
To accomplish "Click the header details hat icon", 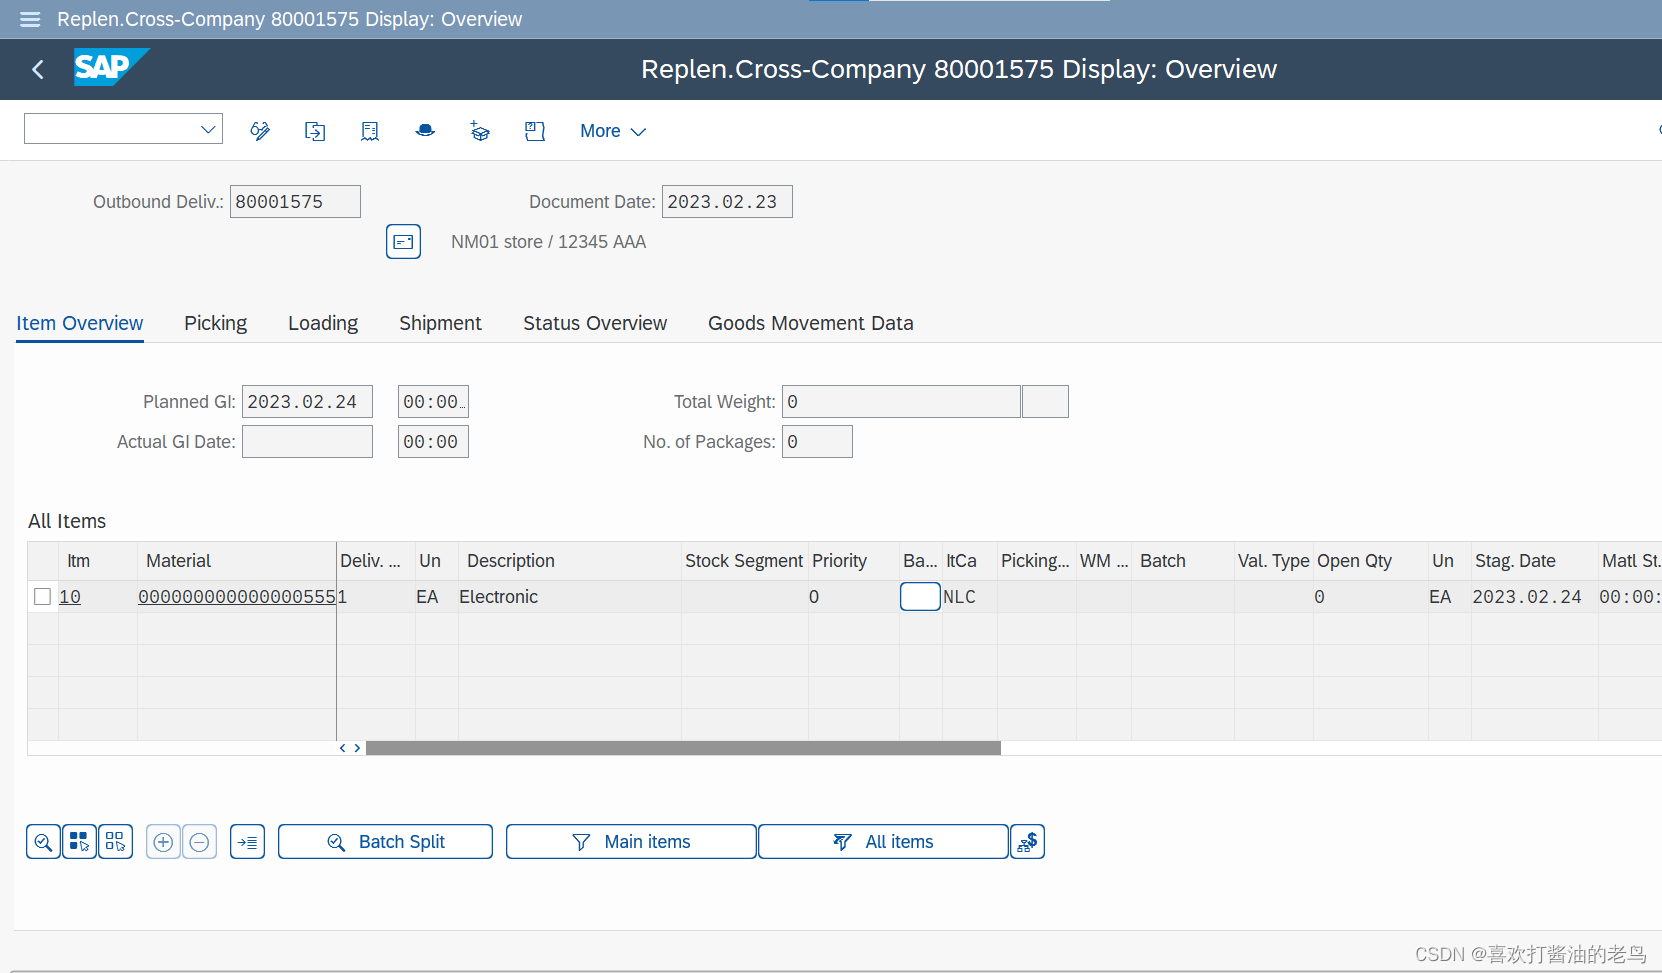I will [x=425, y=131].
